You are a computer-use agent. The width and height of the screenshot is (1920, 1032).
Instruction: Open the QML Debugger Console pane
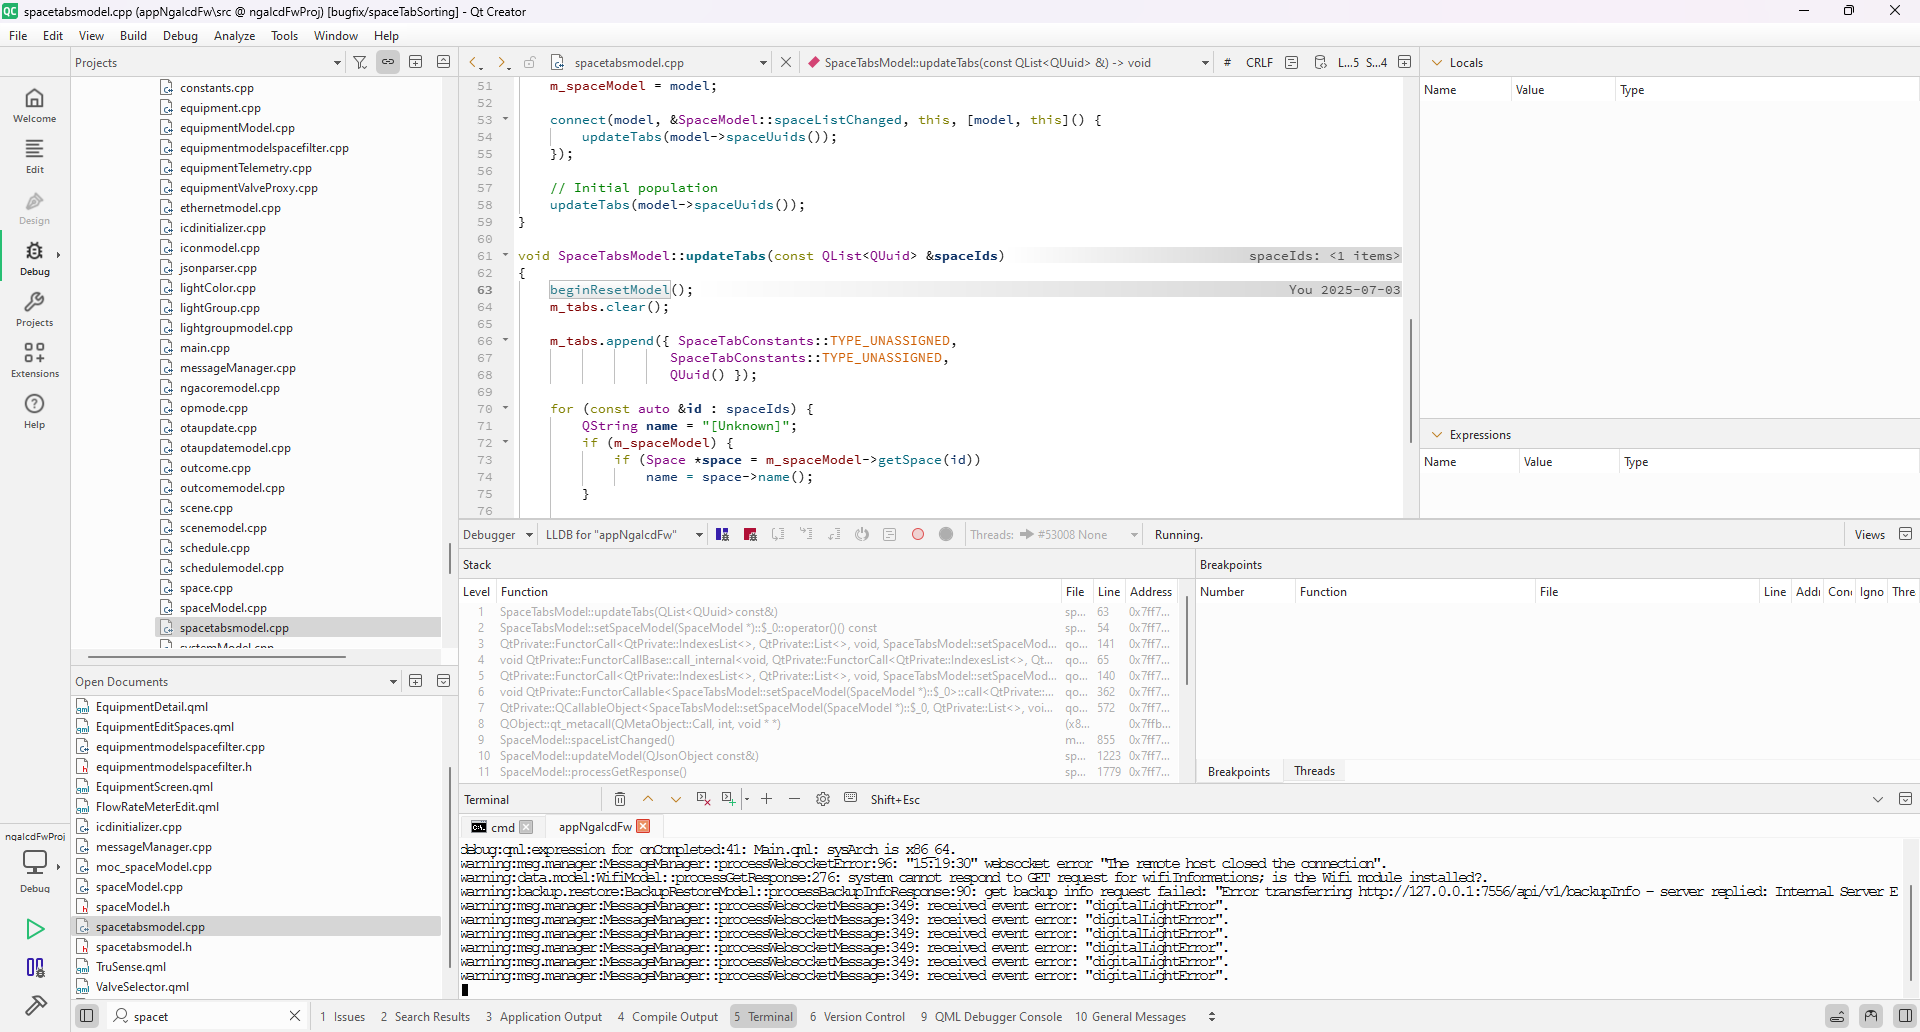pos(991,1017)
